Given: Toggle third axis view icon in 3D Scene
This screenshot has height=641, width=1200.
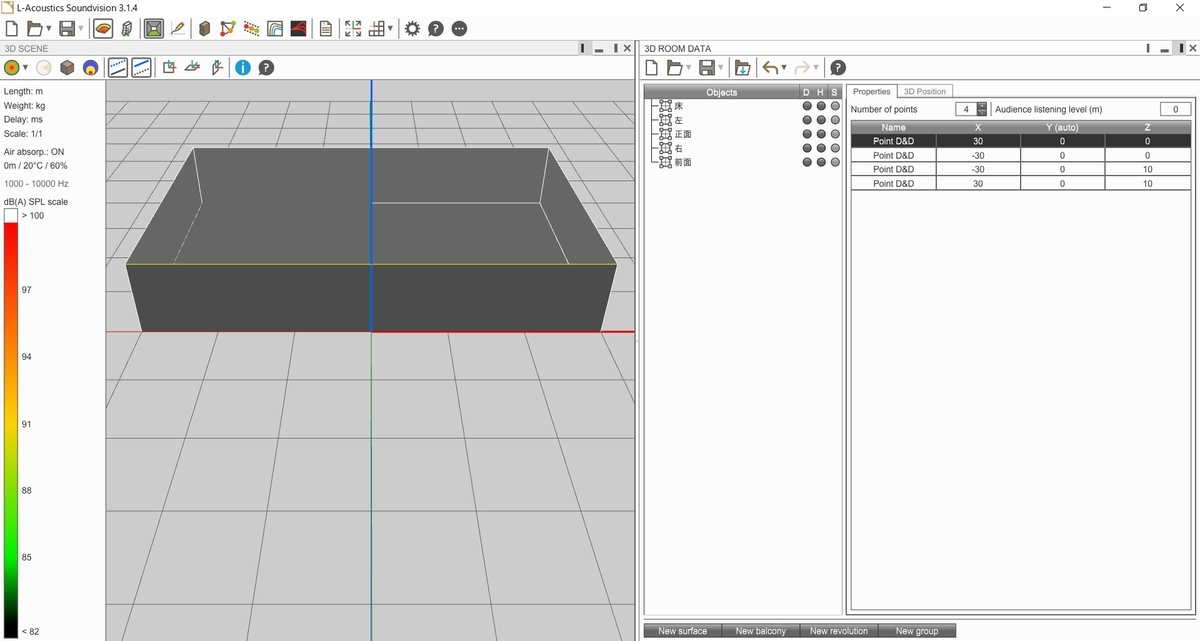Looking at the screenshot, I should click(x=216, y=68).
